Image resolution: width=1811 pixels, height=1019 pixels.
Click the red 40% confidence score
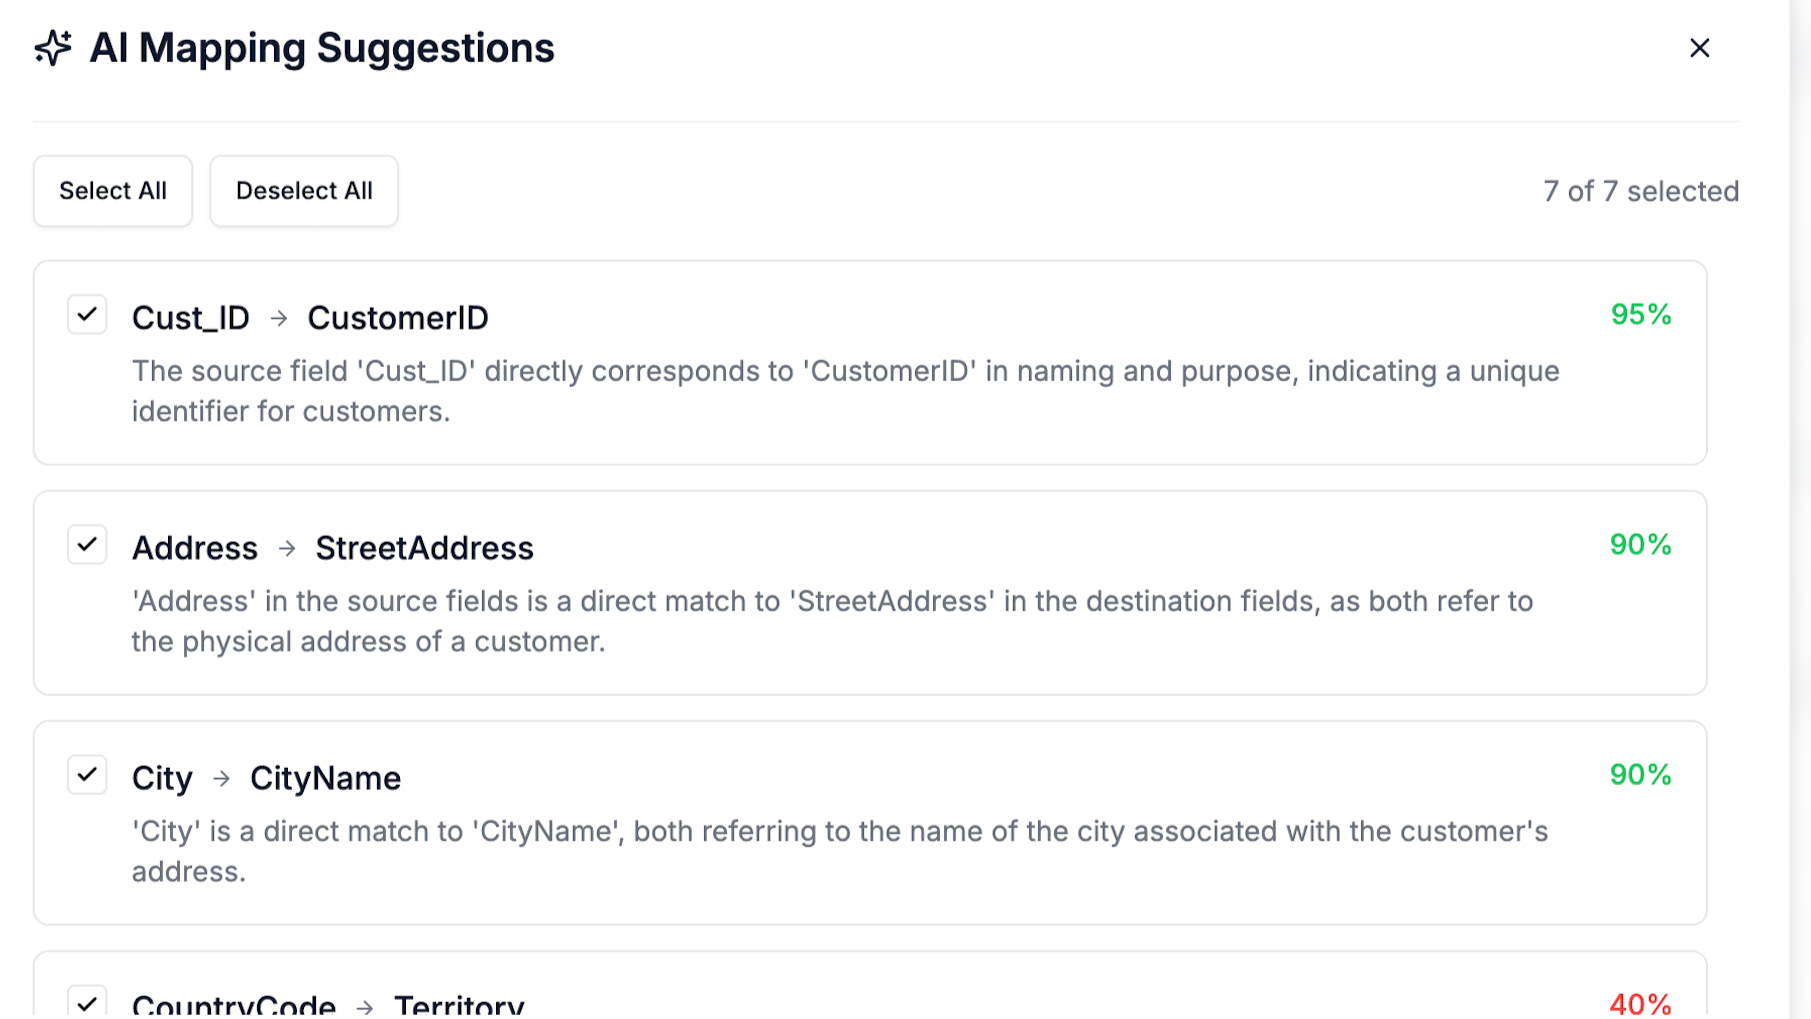[x=1641, y=1004]
